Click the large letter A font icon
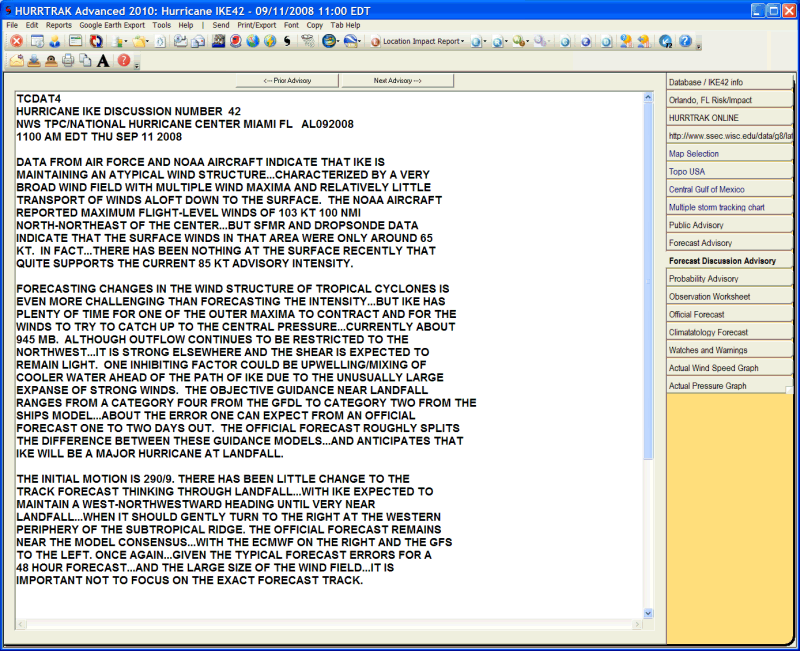 [x=103, y=61]
